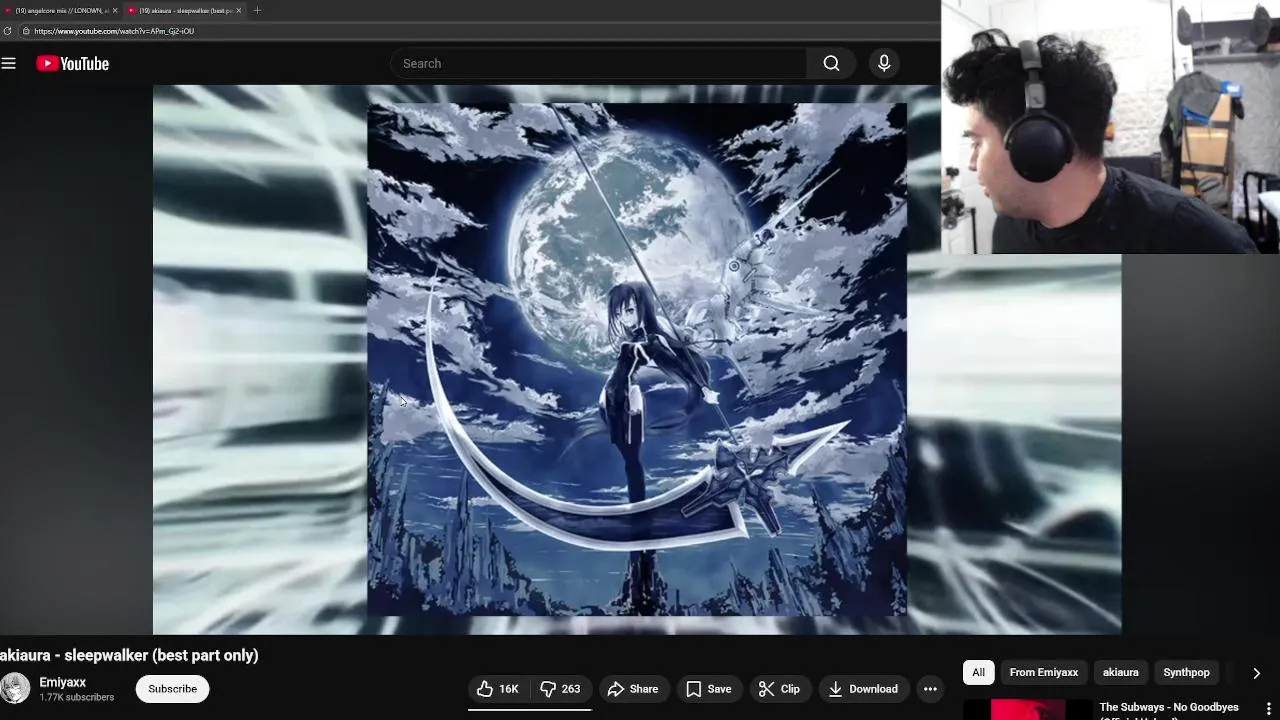Like the video with 16K thumbs up
Viewport: 1280px width, 720px height.
coord(498,689)
